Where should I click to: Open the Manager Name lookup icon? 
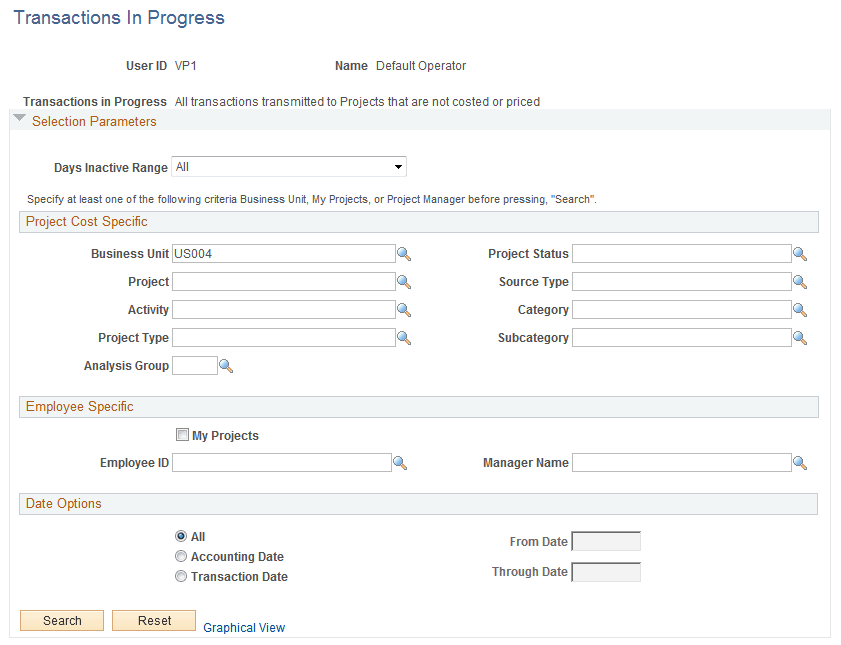[x=800, y=462]
